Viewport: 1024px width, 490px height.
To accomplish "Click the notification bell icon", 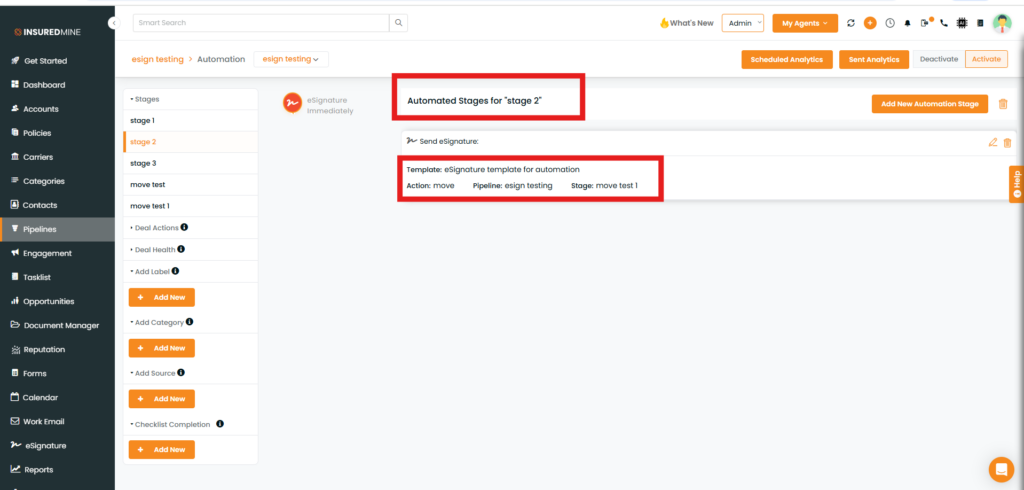I will click(x=908, y=23).
